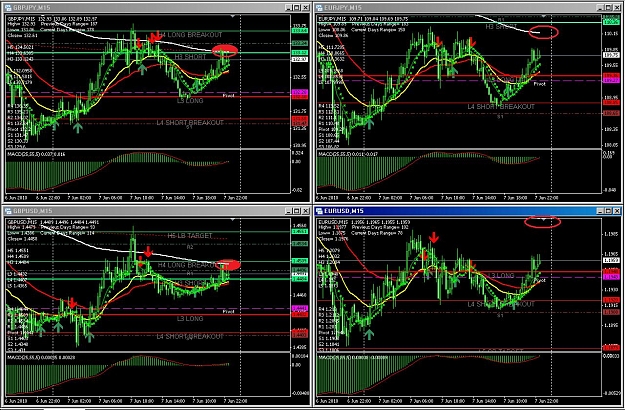Click the EURJPY,M15 chart window icon
The width and height of the screenshot is (625, 410).
click(319, 8)
